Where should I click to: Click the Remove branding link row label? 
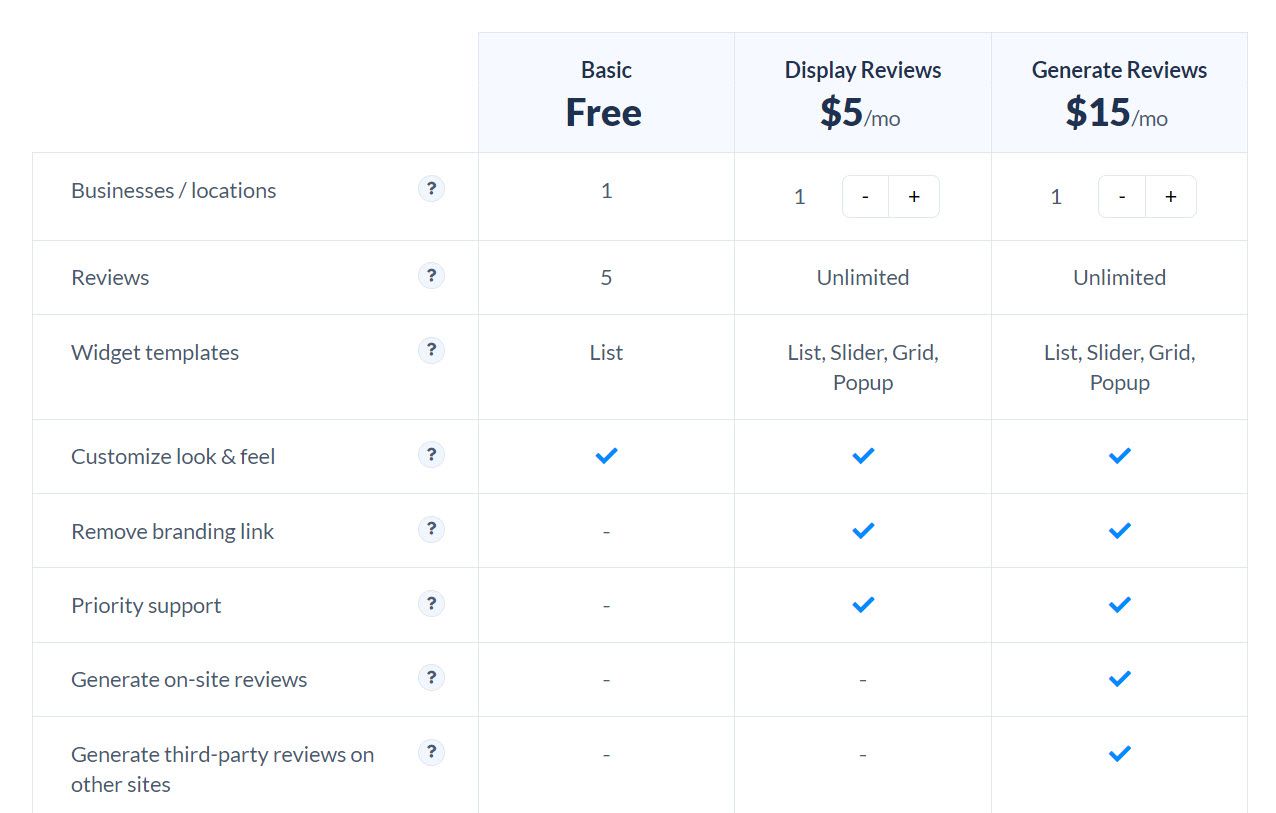tap(172, 531)
